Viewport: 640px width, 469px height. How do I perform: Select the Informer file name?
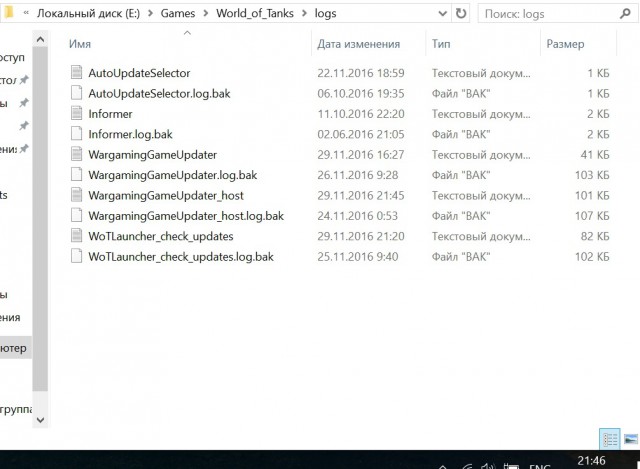(110, 114)
